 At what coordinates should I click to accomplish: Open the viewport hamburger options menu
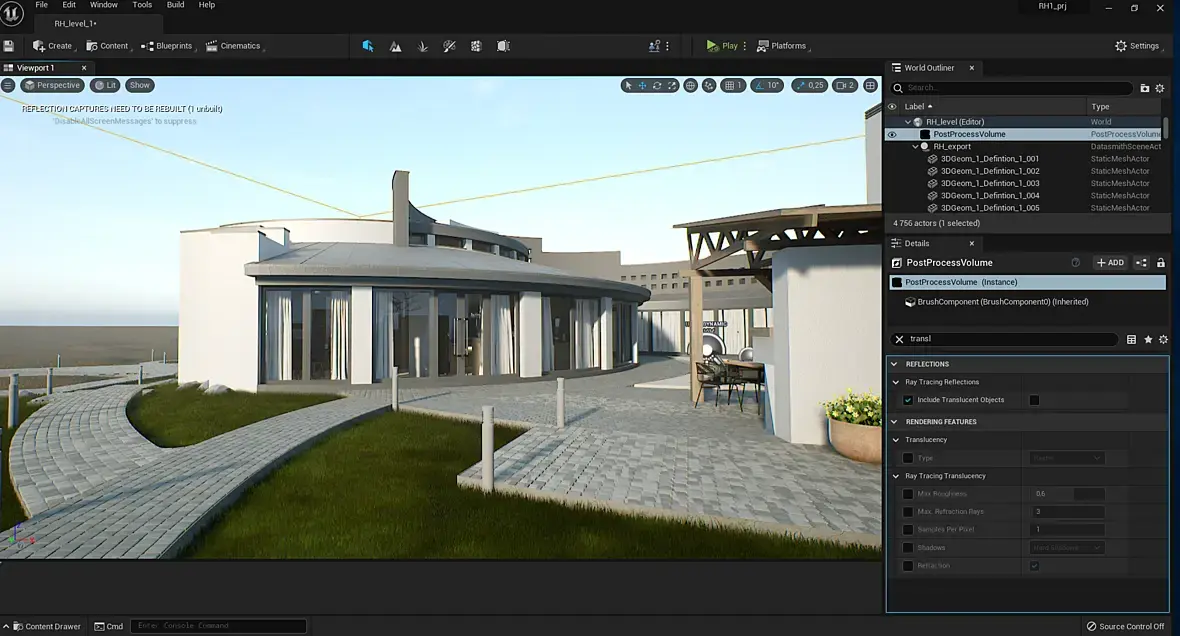click(8, 85)
